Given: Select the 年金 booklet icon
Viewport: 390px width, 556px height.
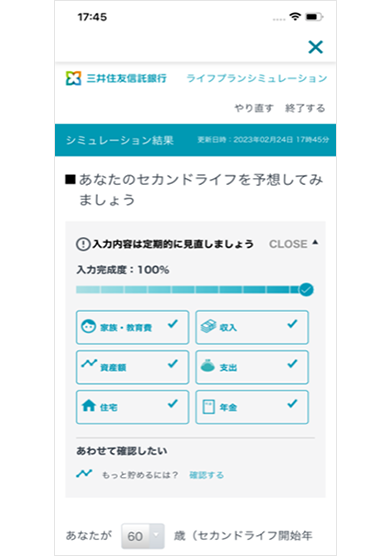Looking at the screenshot, I should point(208,407).
